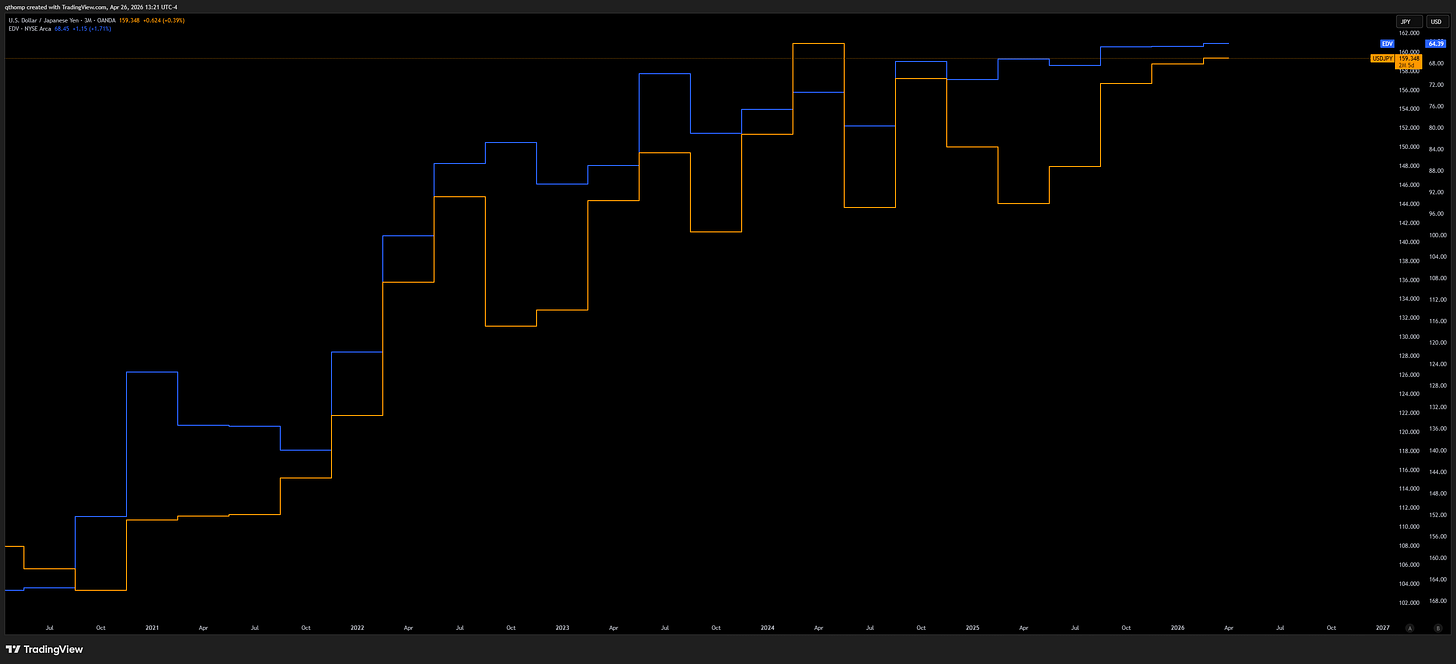
Task: Click the 2023 label on the time axis
Action: (562, 628)
